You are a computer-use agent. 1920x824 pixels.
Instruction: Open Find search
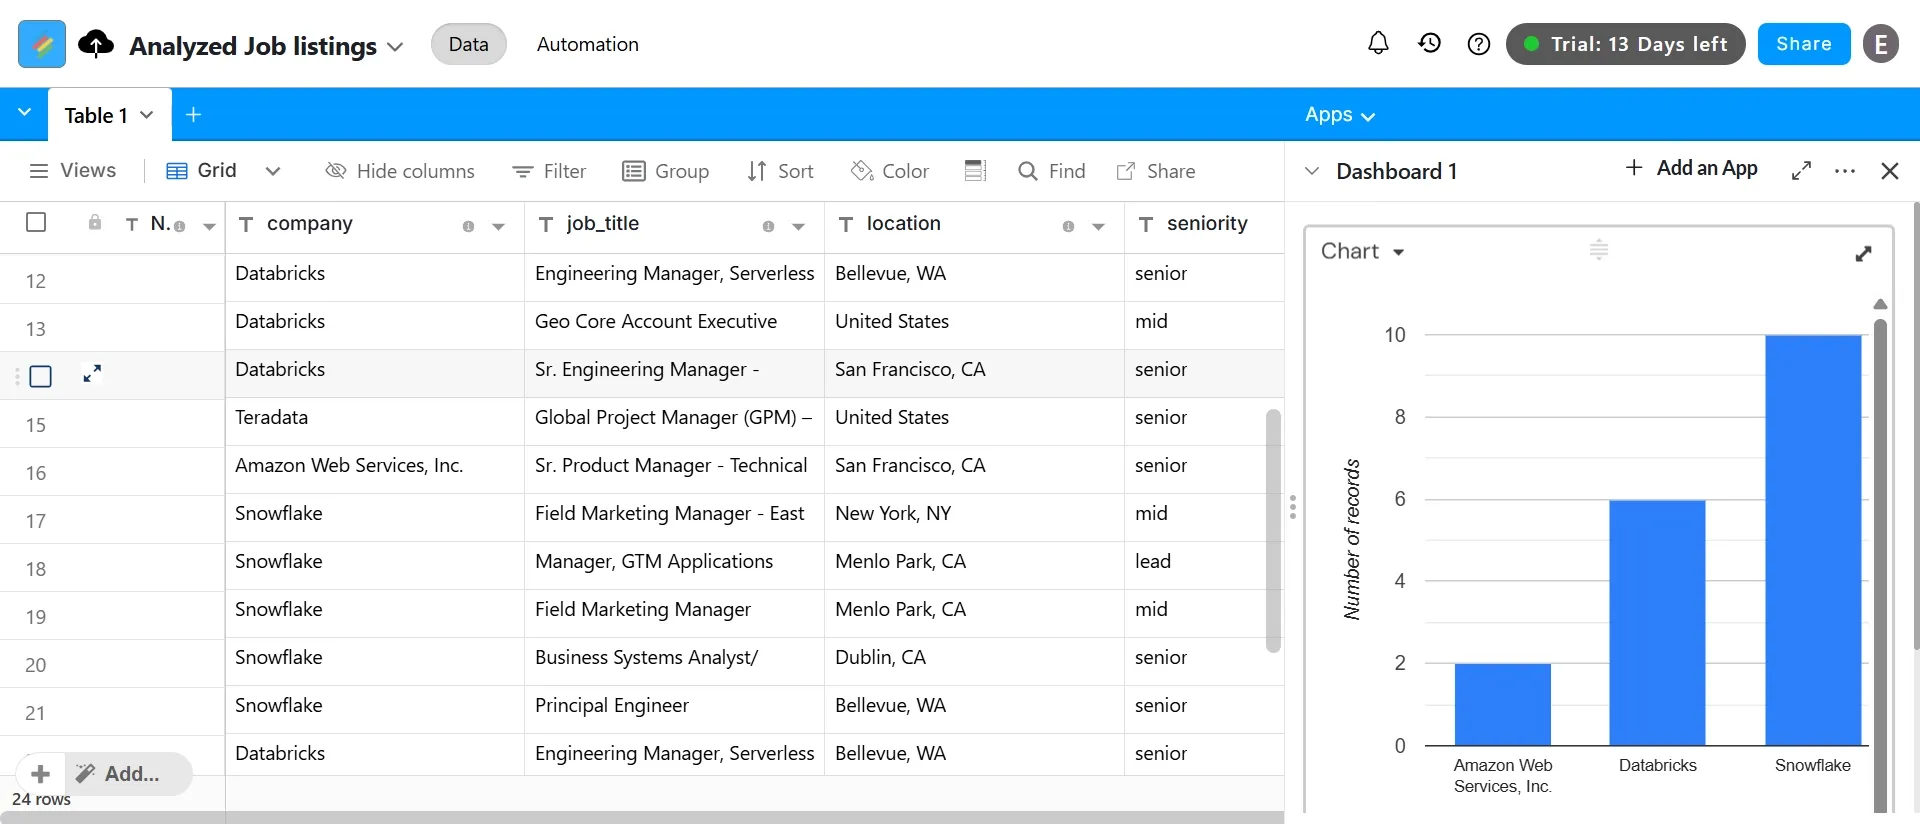1051,171
